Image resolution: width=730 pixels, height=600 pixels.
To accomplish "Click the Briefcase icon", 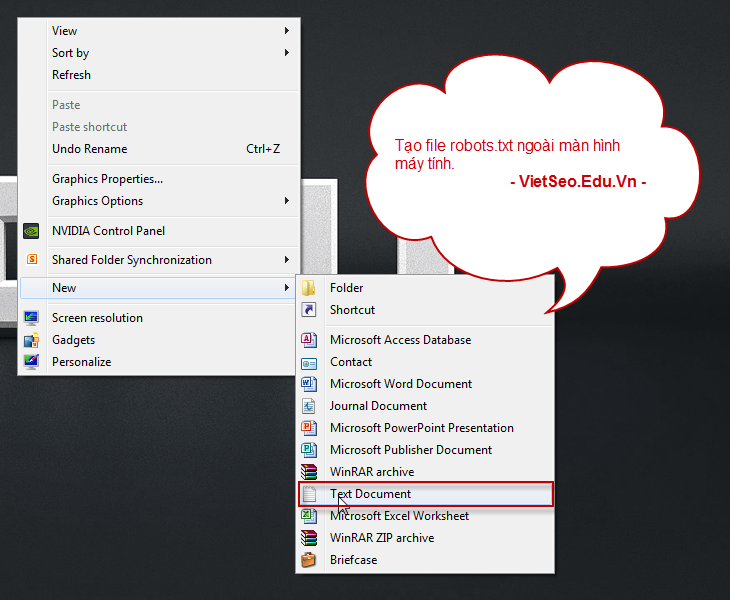I will pos(310,560).
